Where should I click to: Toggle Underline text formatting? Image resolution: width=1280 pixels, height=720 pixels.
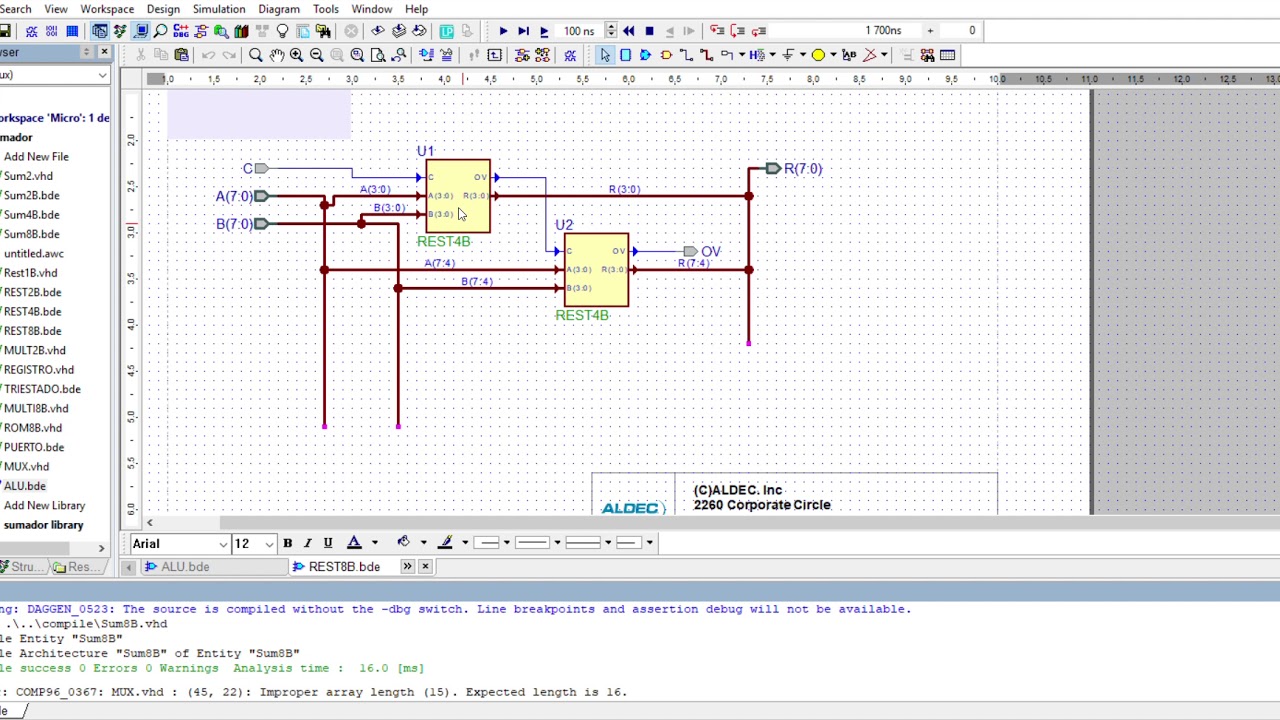[x=327, y=543]
